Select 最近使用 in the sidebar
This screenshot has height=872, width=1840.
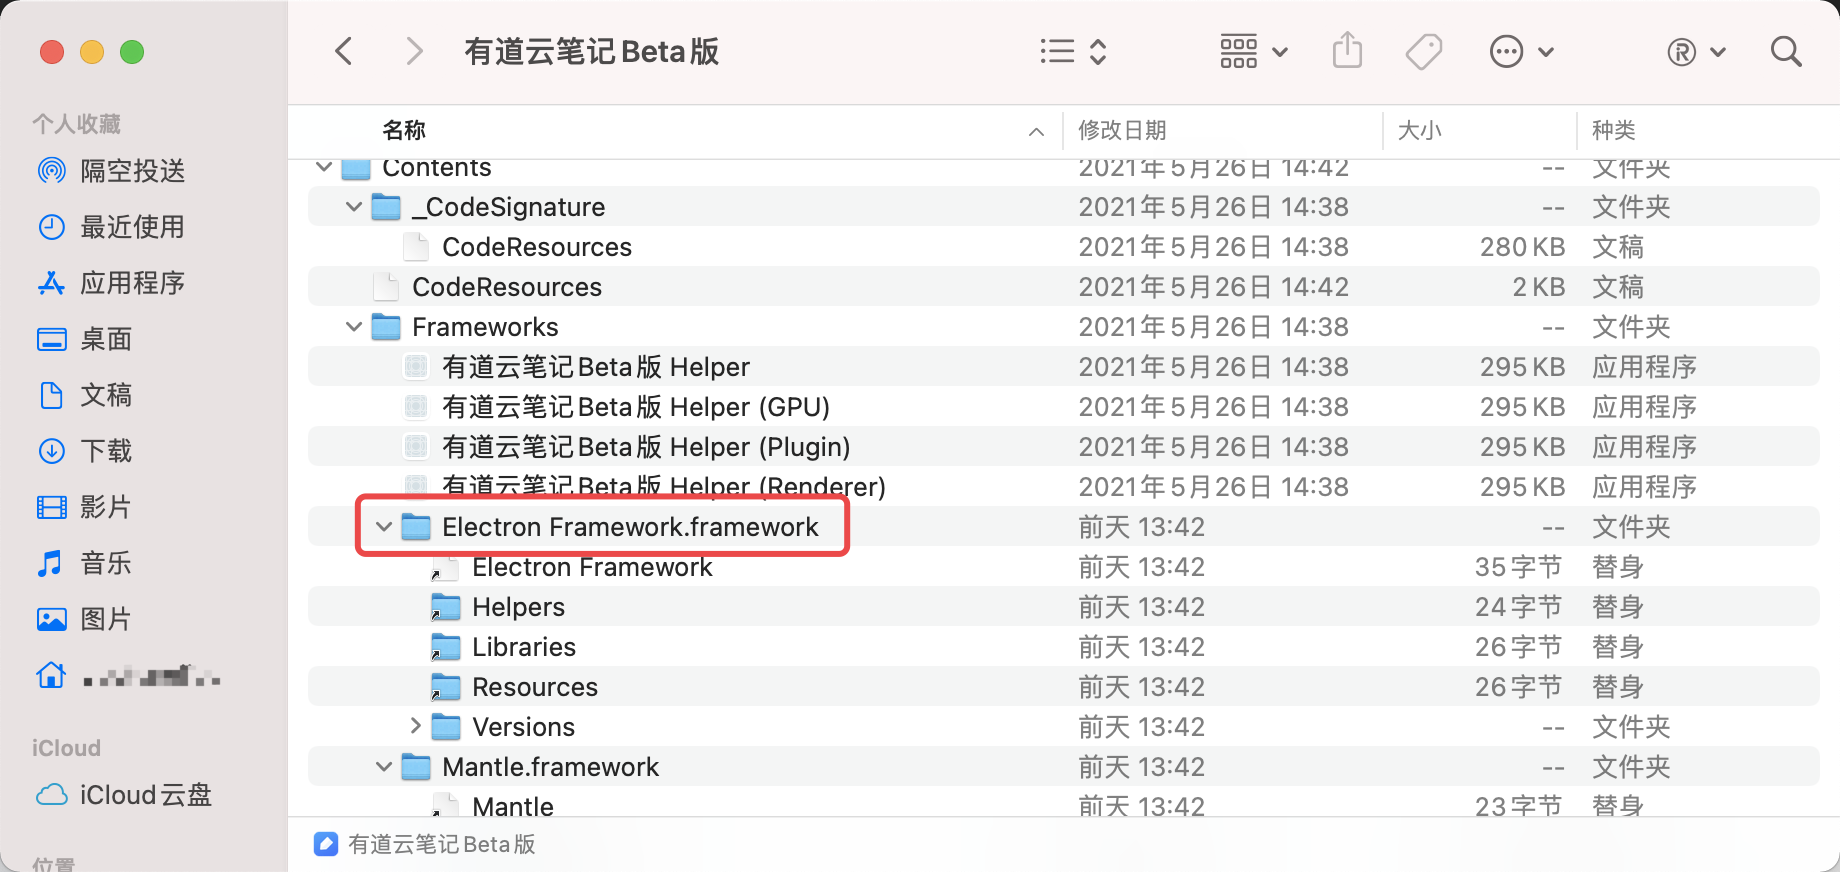point(132,227)
